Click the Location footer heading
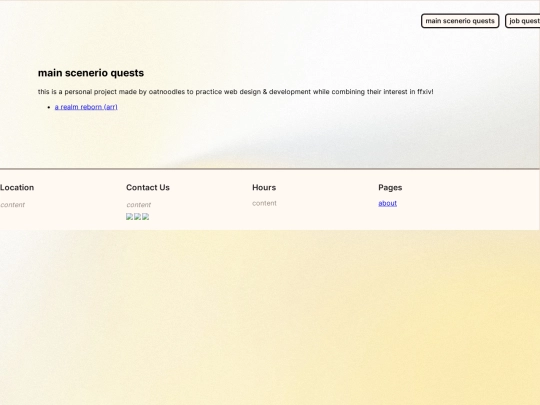The width and height of the screenshot is (540, 405). coord(17,187)
